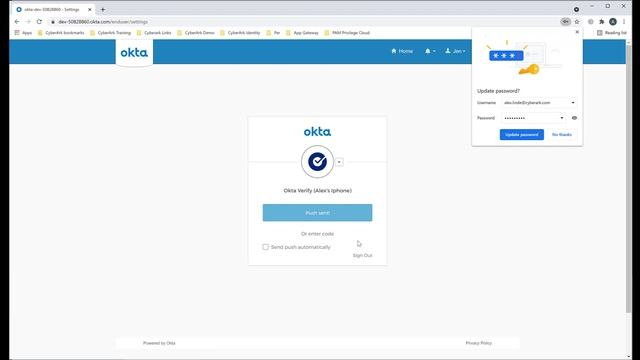Click the circular icon above the profile row
This screenshot has width=640, height=360.
click(576, 9)
